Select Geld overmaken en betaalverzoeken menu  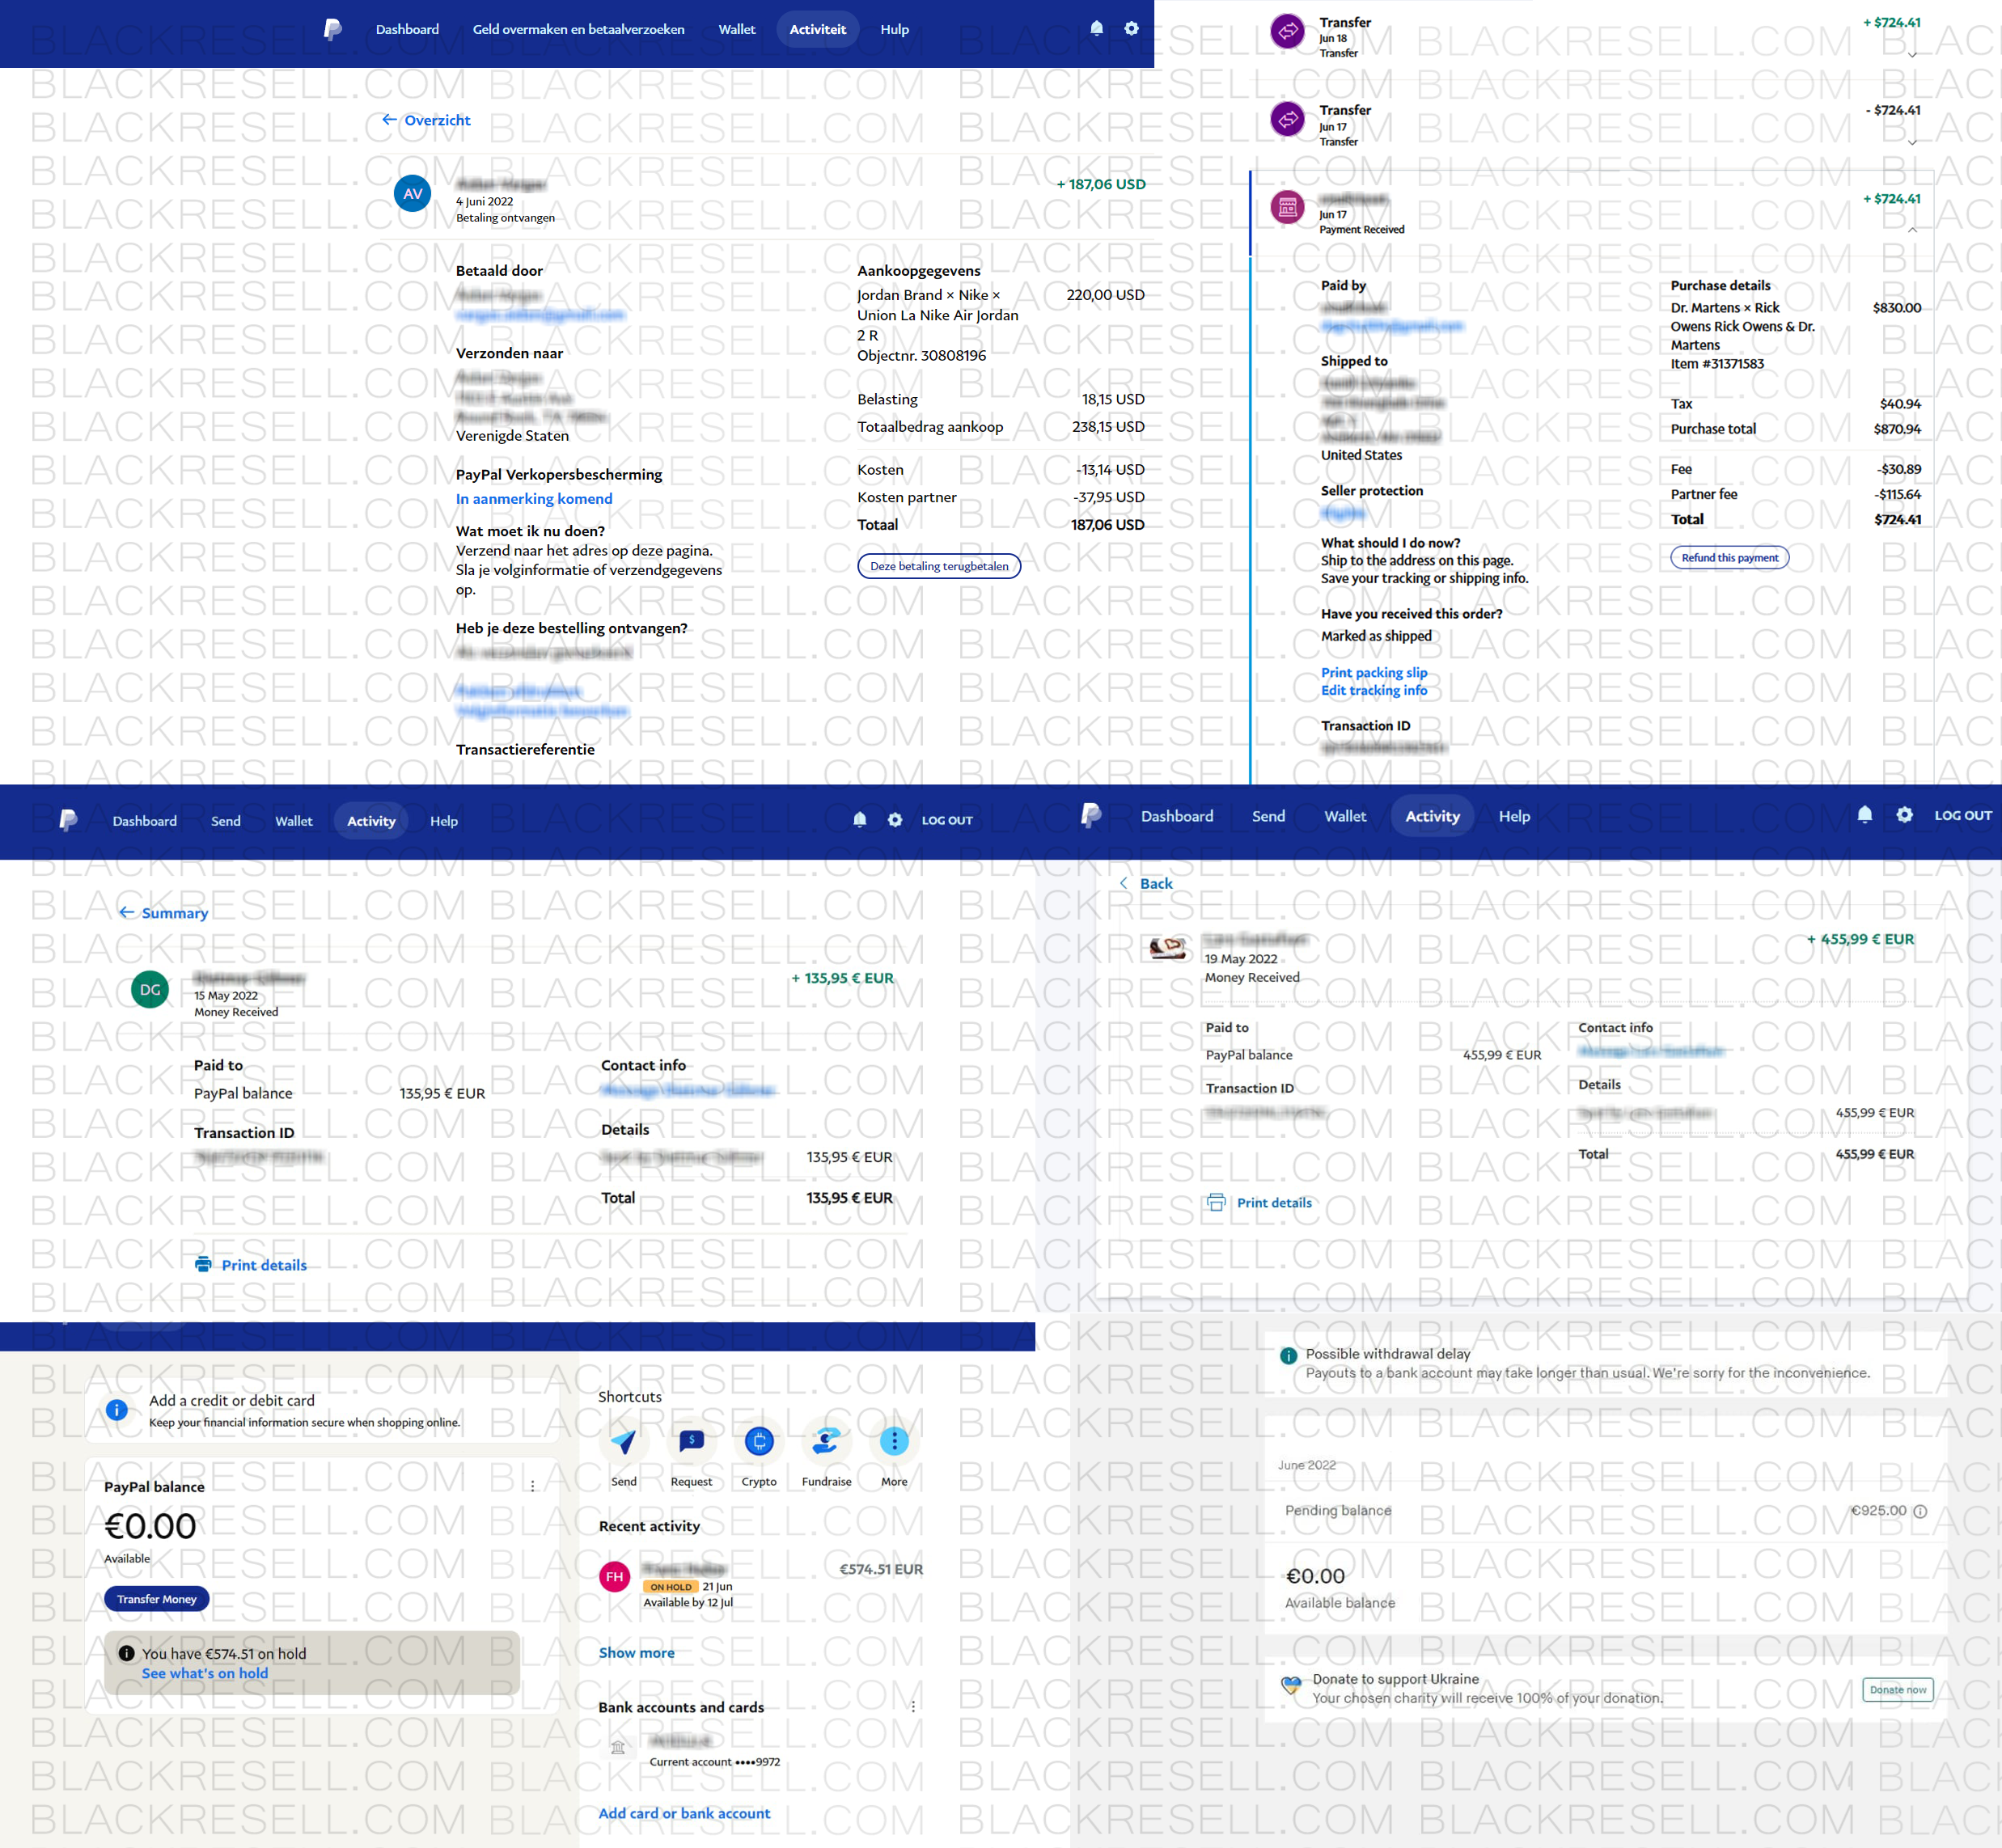click(578, 29)
